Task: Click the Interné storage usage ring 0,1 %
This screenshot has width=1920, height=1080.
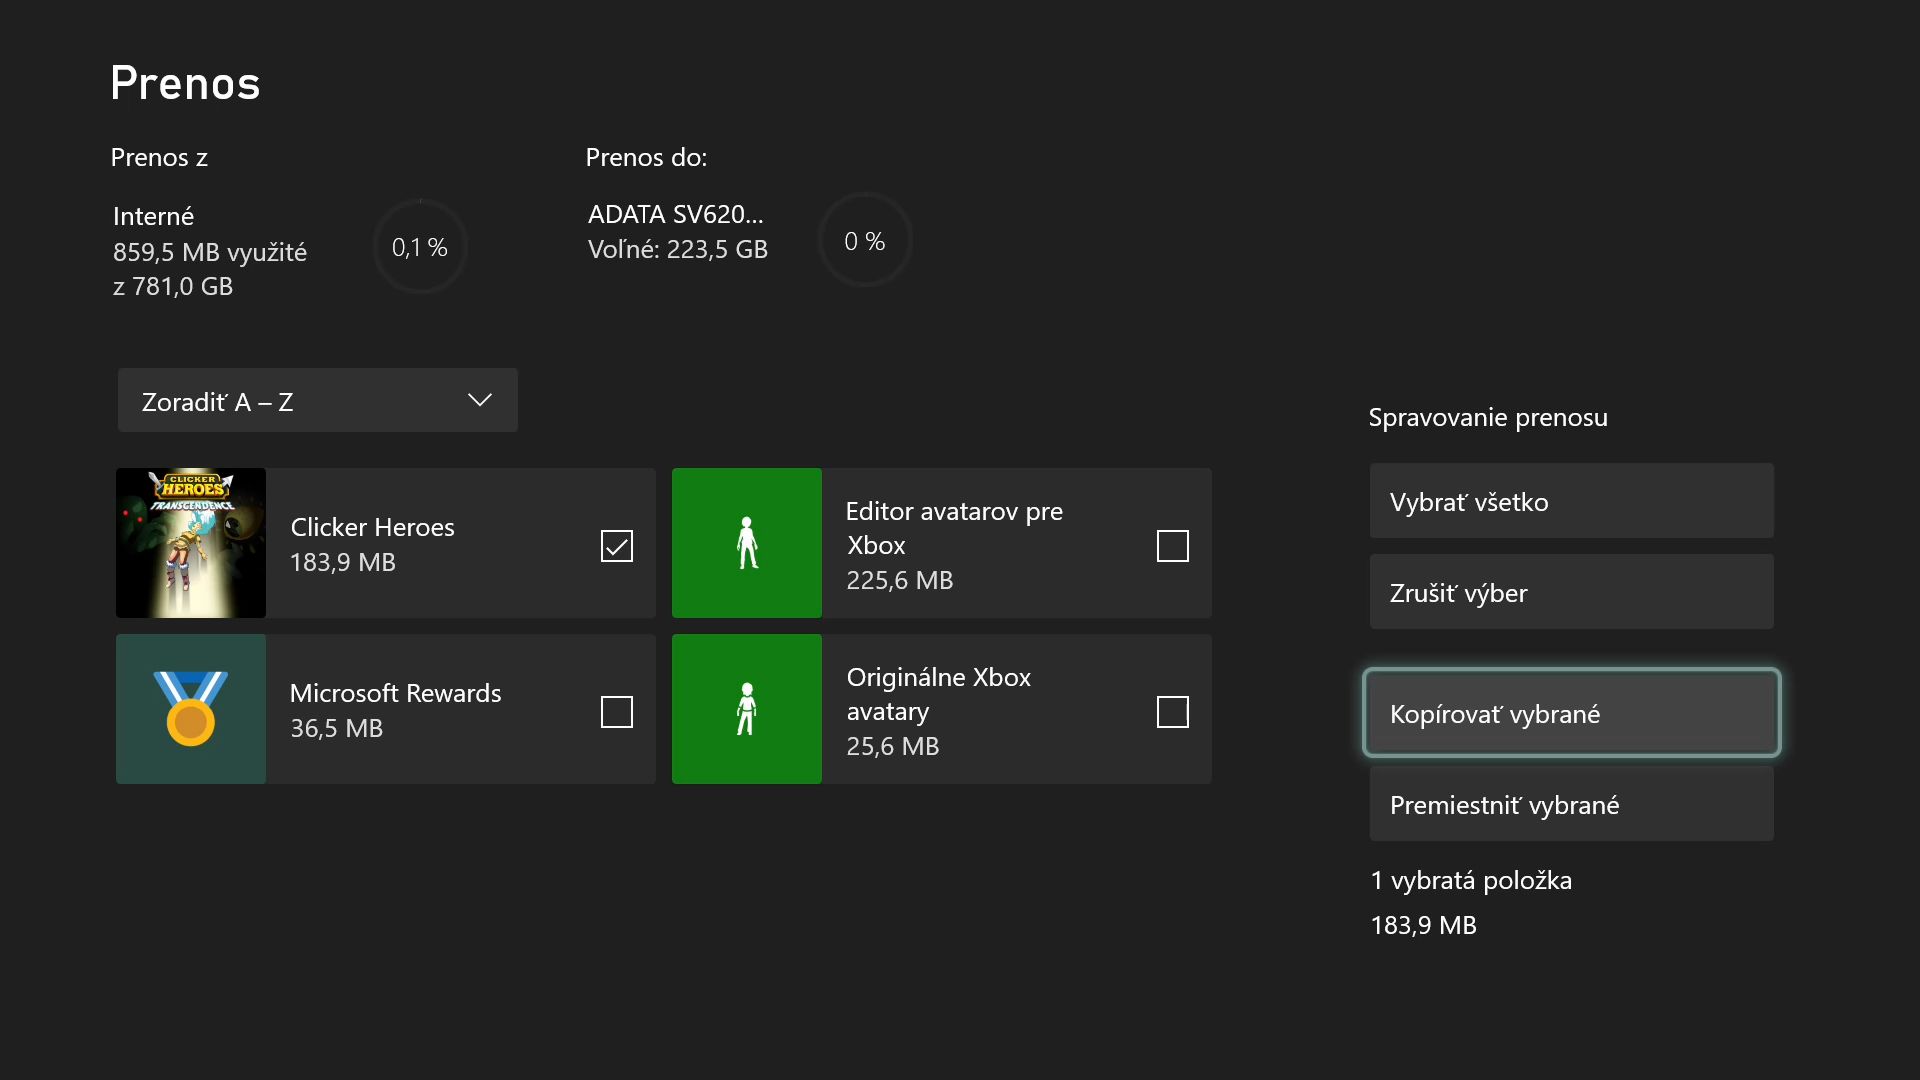Action: click(420, 246)
